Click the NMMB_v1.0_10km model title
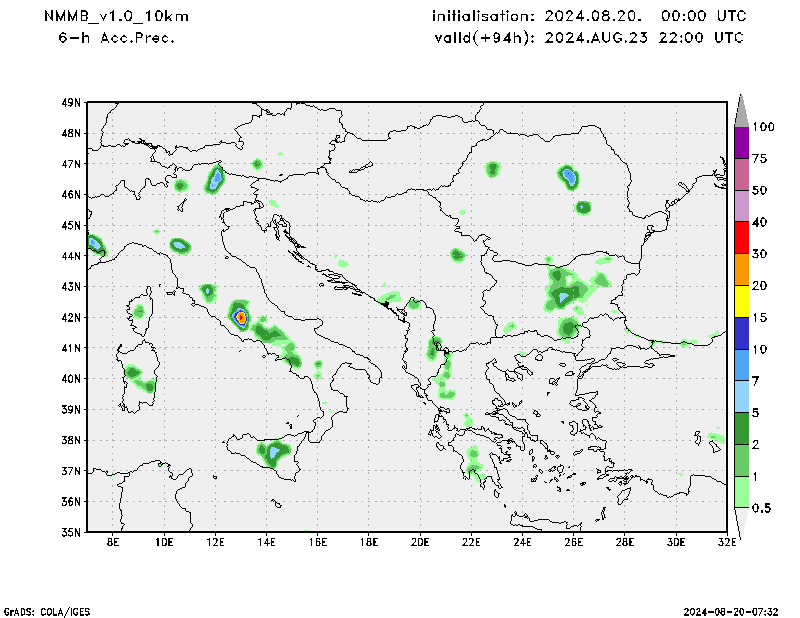This screenshot has height=618, width=800. coord(115,17)
